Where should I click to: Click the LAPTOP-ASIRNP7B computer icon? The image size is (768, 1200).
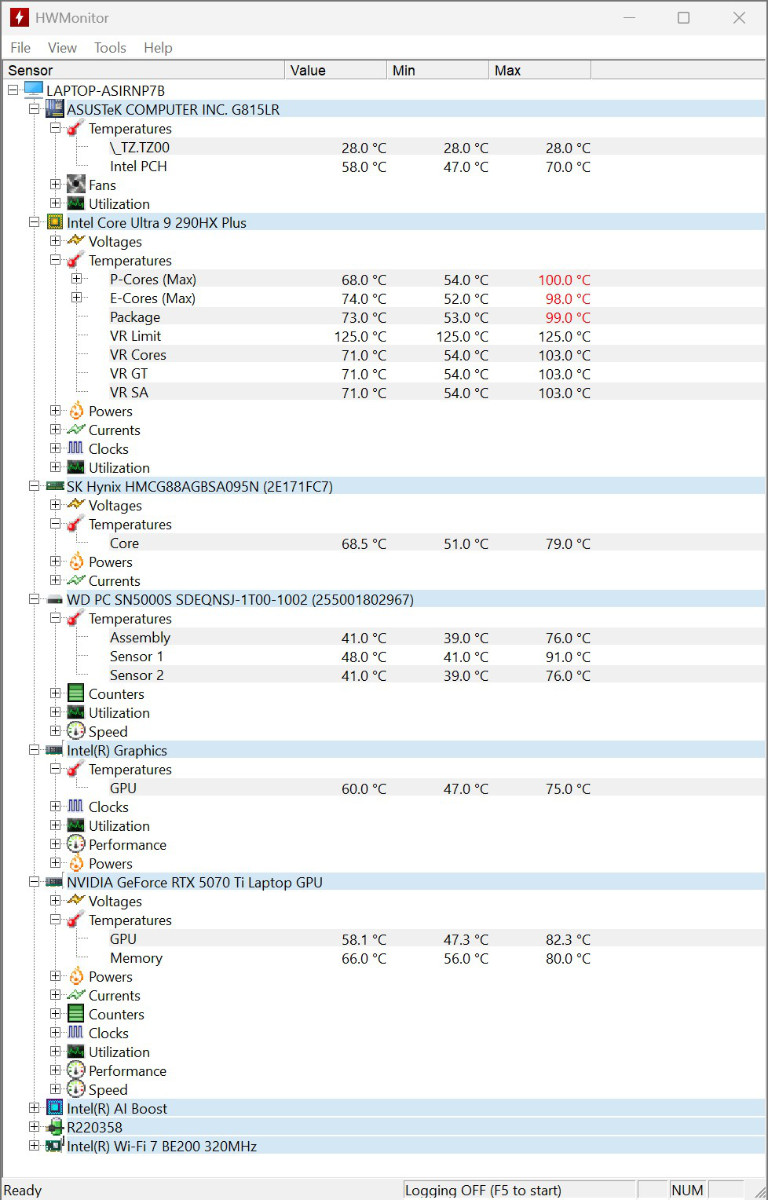click(x=33, y=90)
